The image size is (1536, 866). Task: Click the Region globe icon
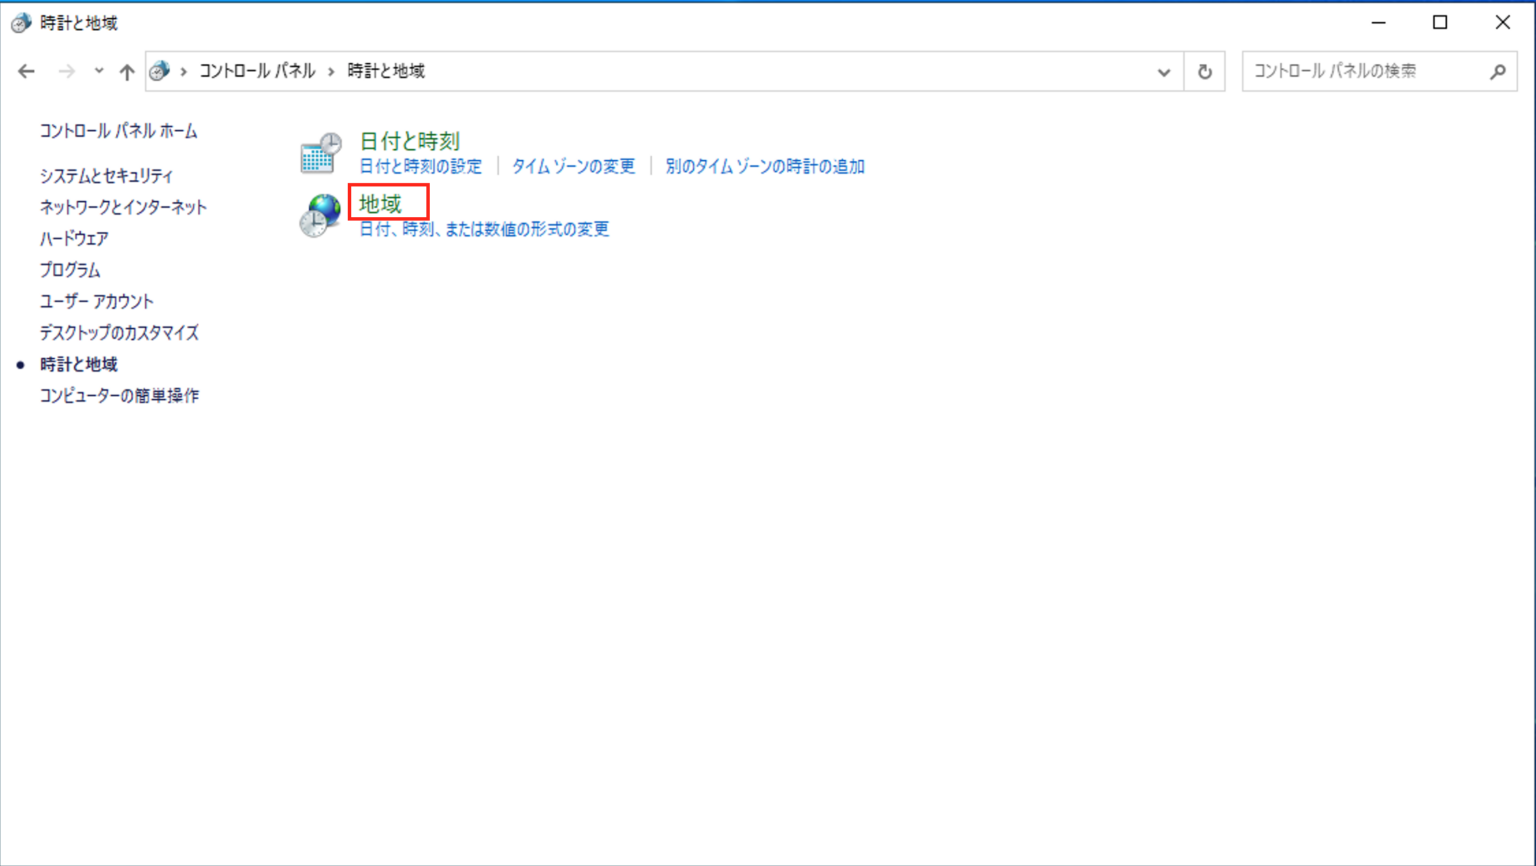[x=319, y=215]
